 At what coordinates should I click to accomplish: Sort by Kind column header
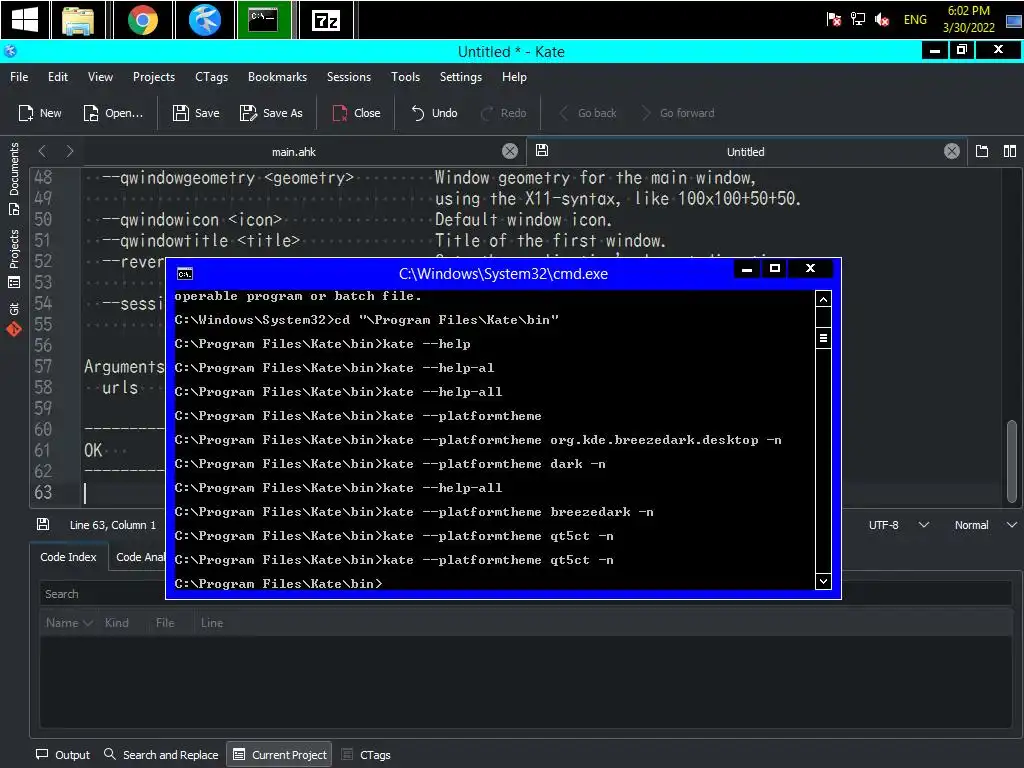[116, 623]
